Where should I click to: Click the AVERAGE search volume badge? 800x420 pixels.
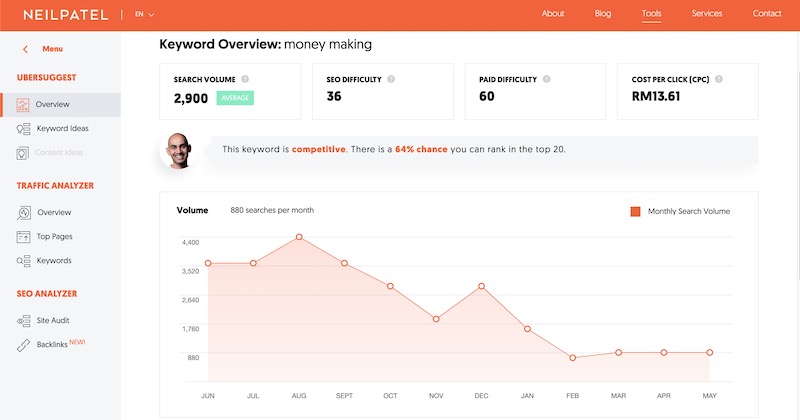click(235, 98)
